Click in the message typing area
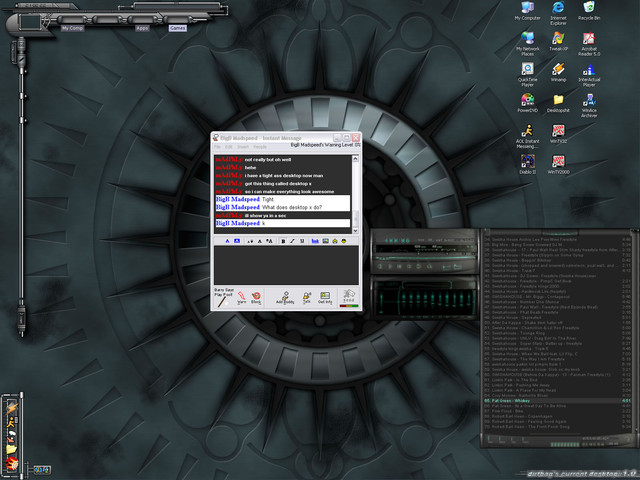The width and height of the screenshot is (640, 480). tap(284, 265)
